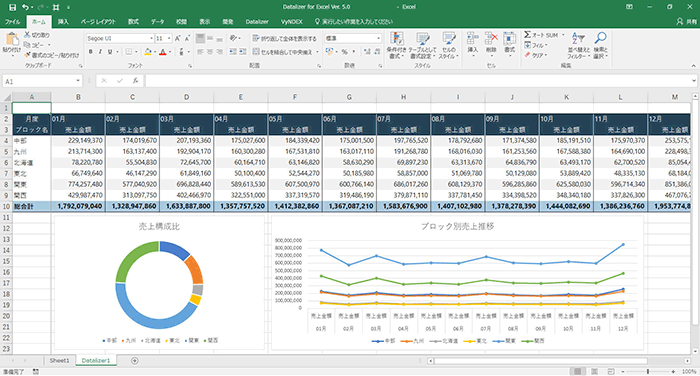Align text left
The width and height of the screenshot is (700, 376).
200,52
